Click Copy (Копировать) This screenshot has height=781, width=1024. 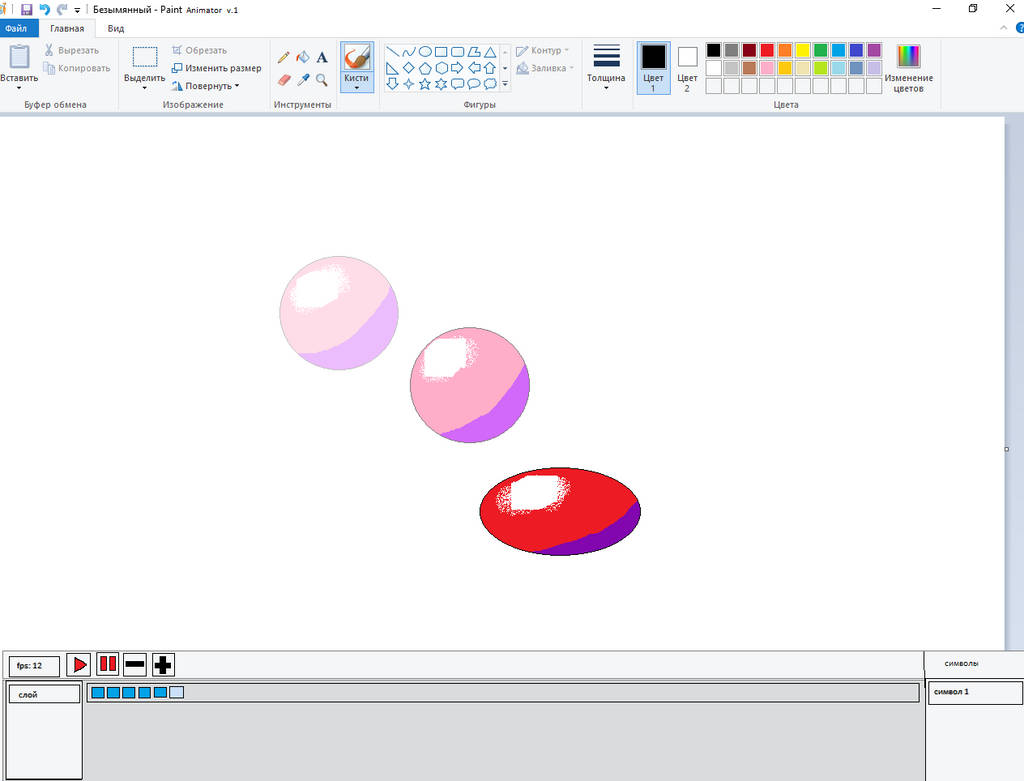click(76, 68)
